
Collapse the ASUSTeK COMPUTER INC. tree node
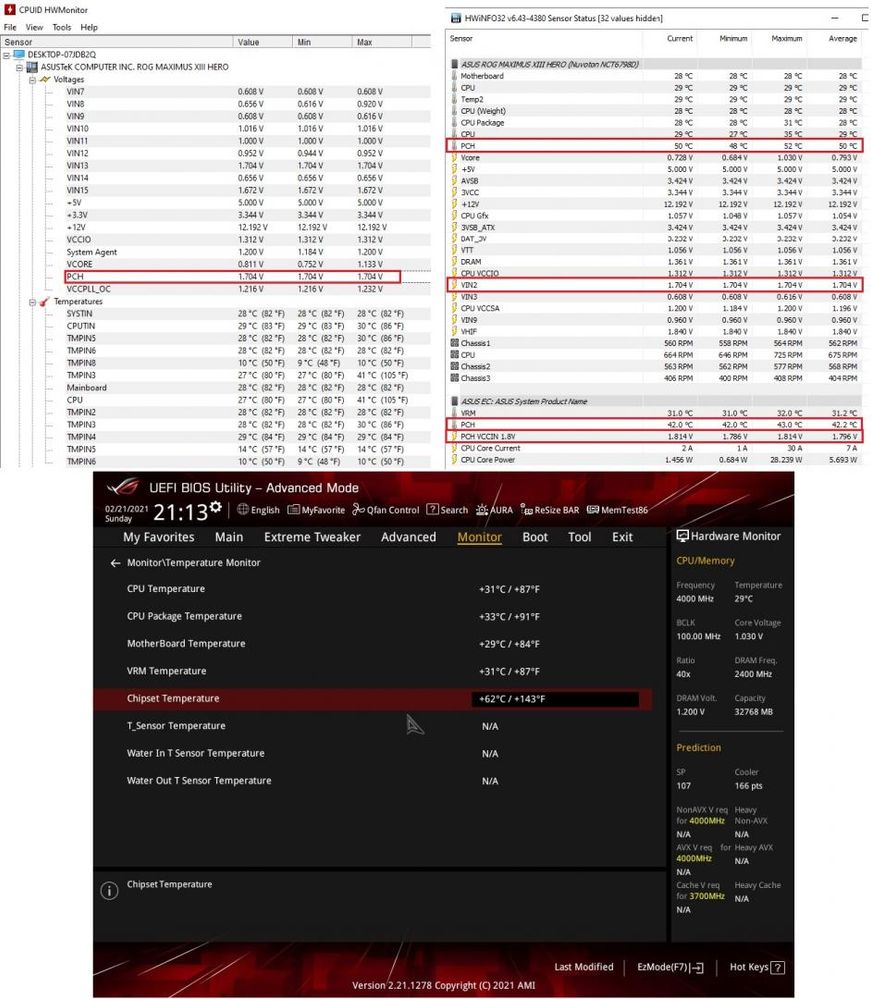(19, 67)
